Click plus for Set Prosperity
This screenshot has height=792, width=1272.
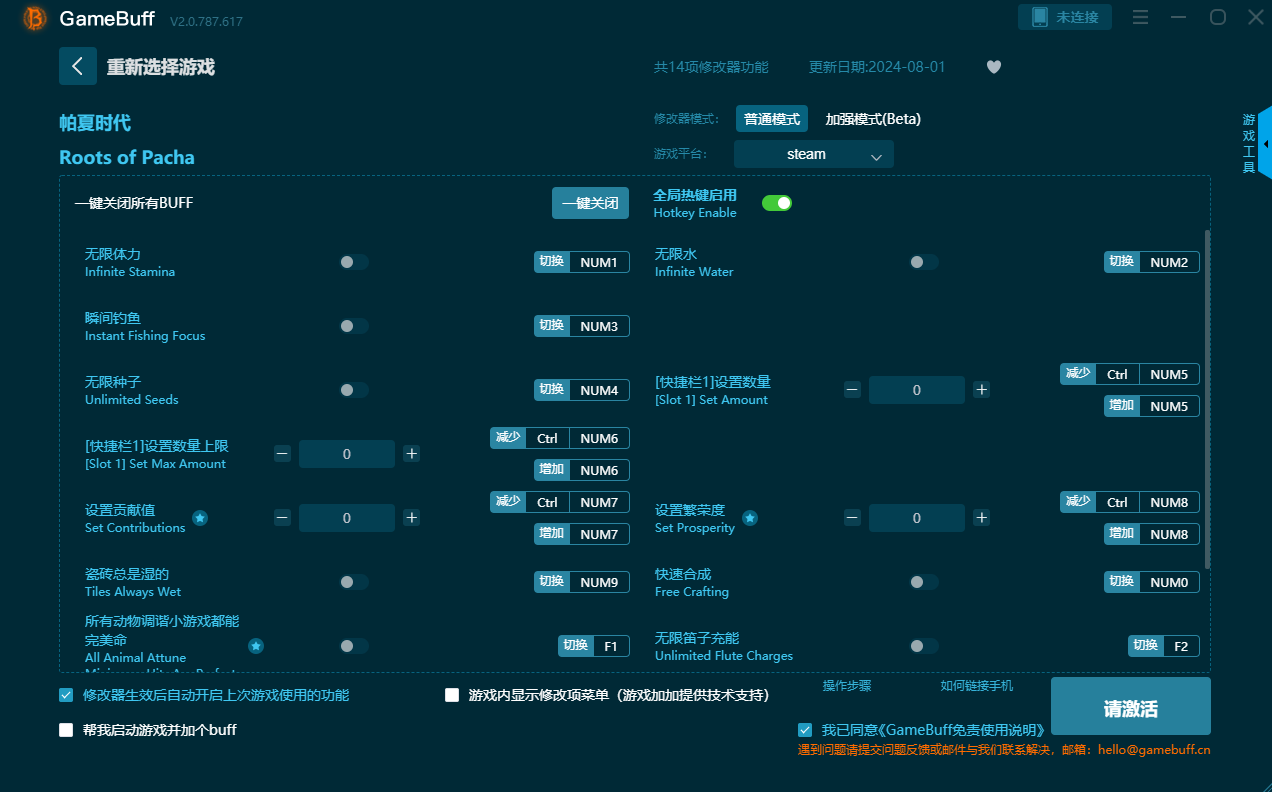tap(982, 518)
